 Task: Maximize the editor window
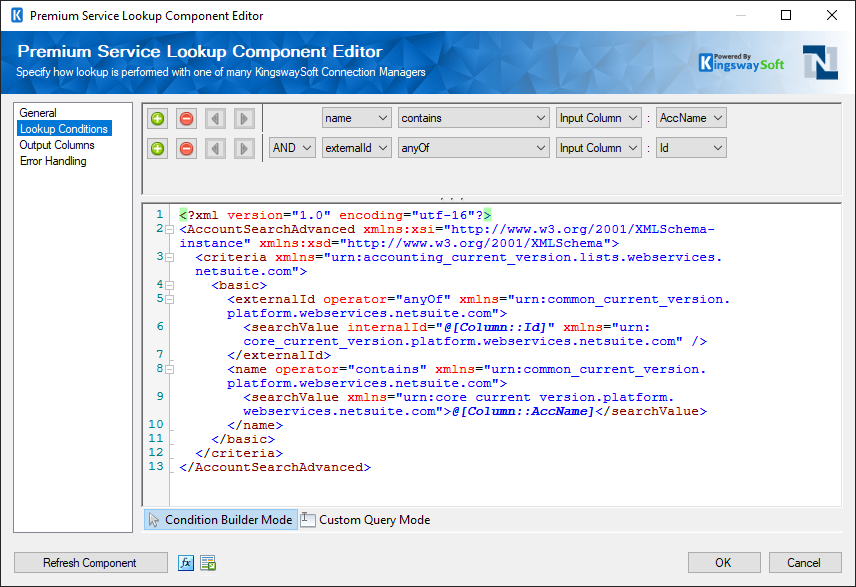[786, 15]
